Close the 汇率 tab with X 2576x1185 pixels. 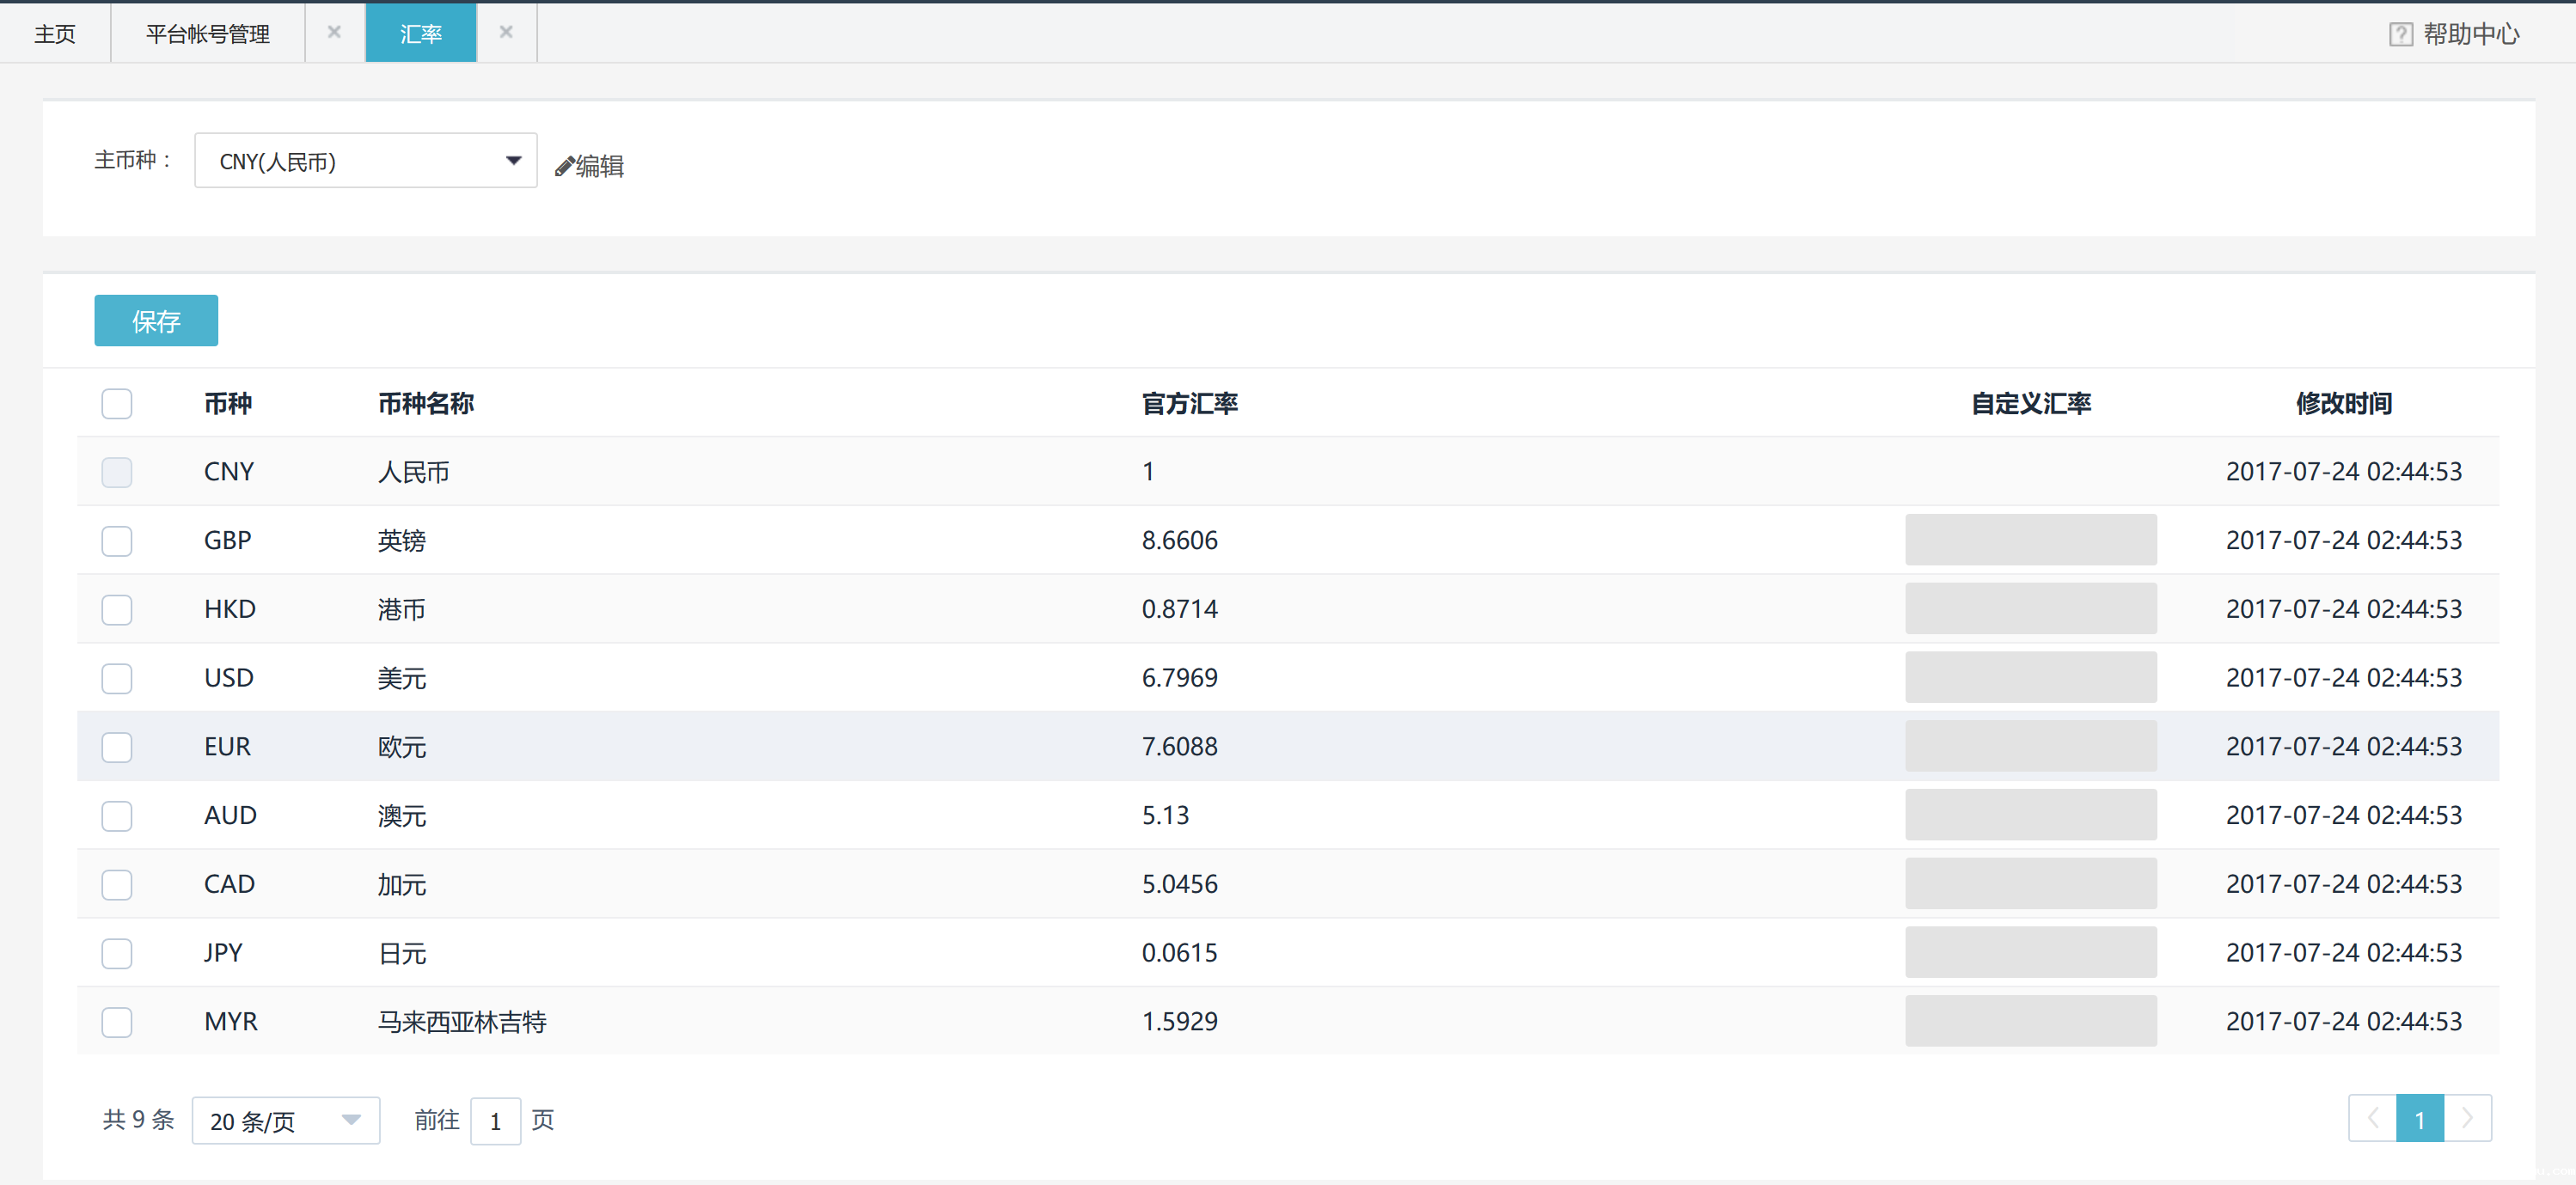click(506, 33)
